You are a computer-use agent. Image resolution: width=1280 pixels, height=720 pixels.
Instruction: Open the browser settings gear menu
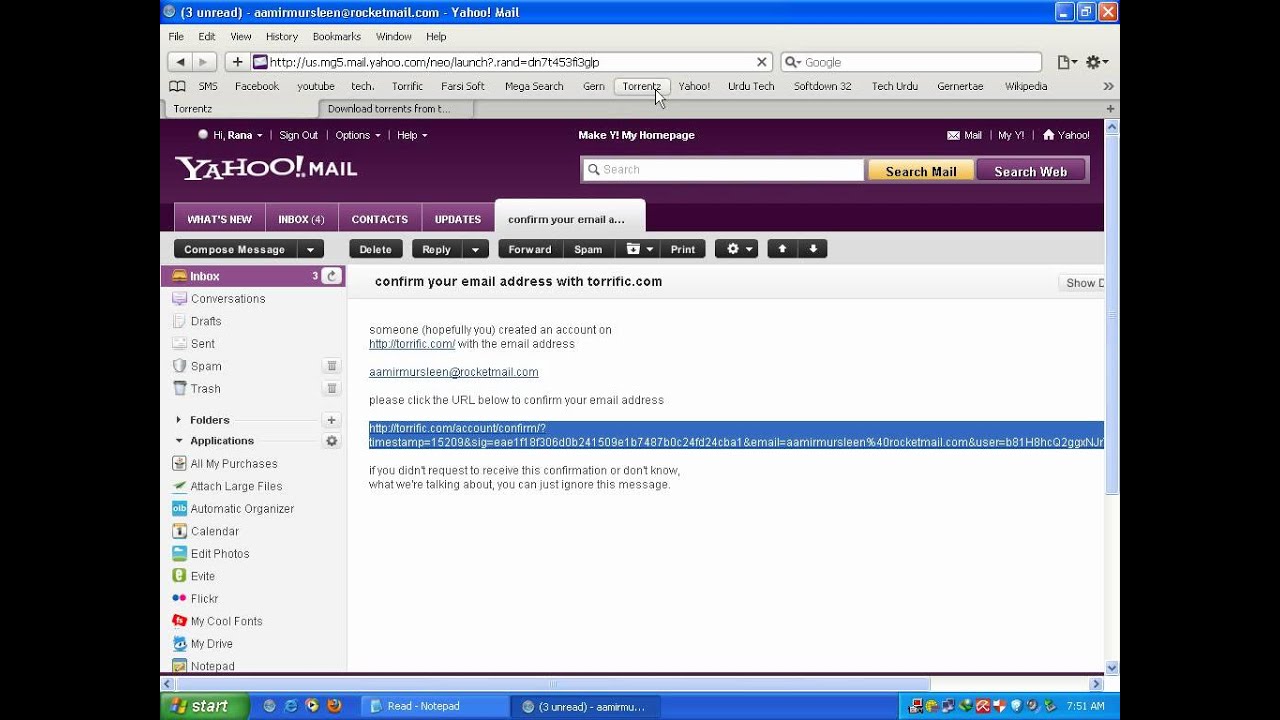1097,62
